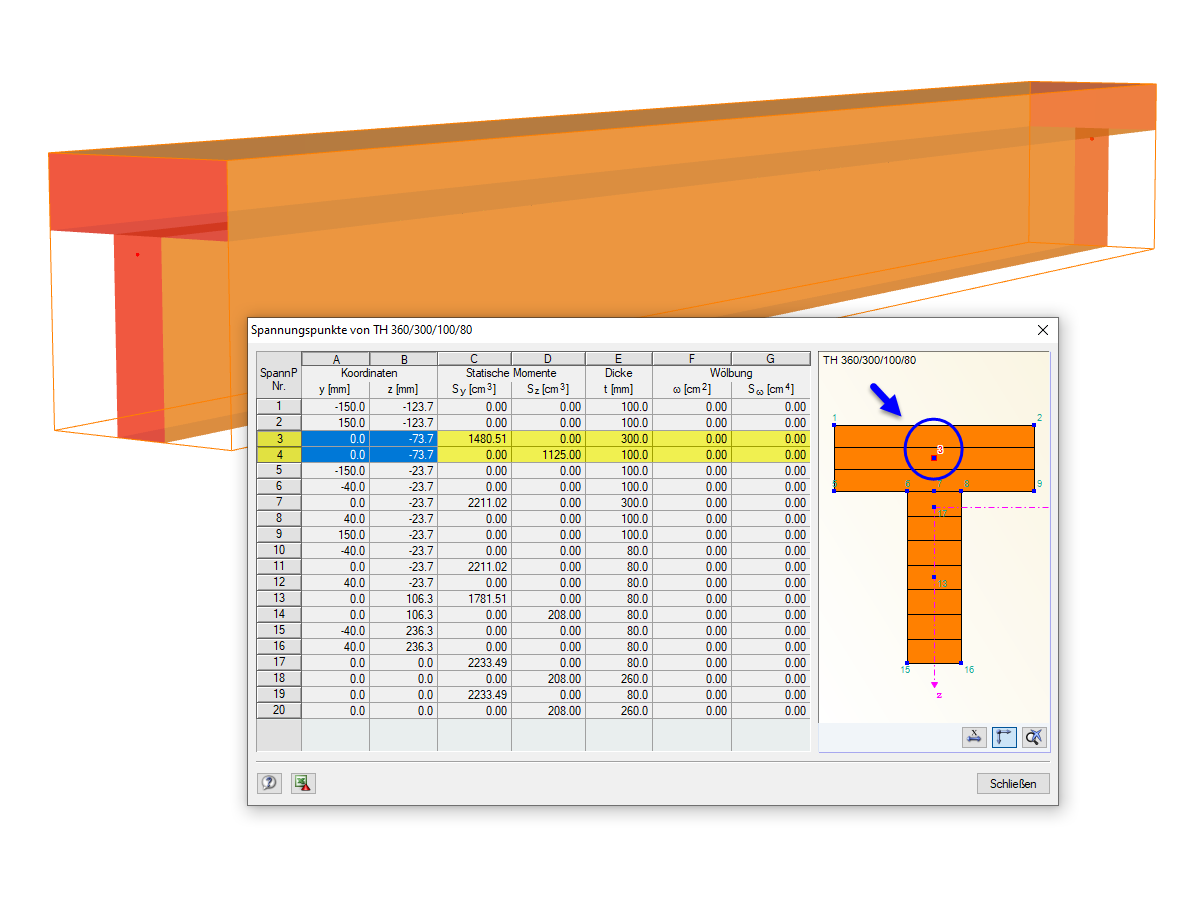1200x900 pixels.
Task: Click the Dicke column header
Action: [x=619, y=373]
